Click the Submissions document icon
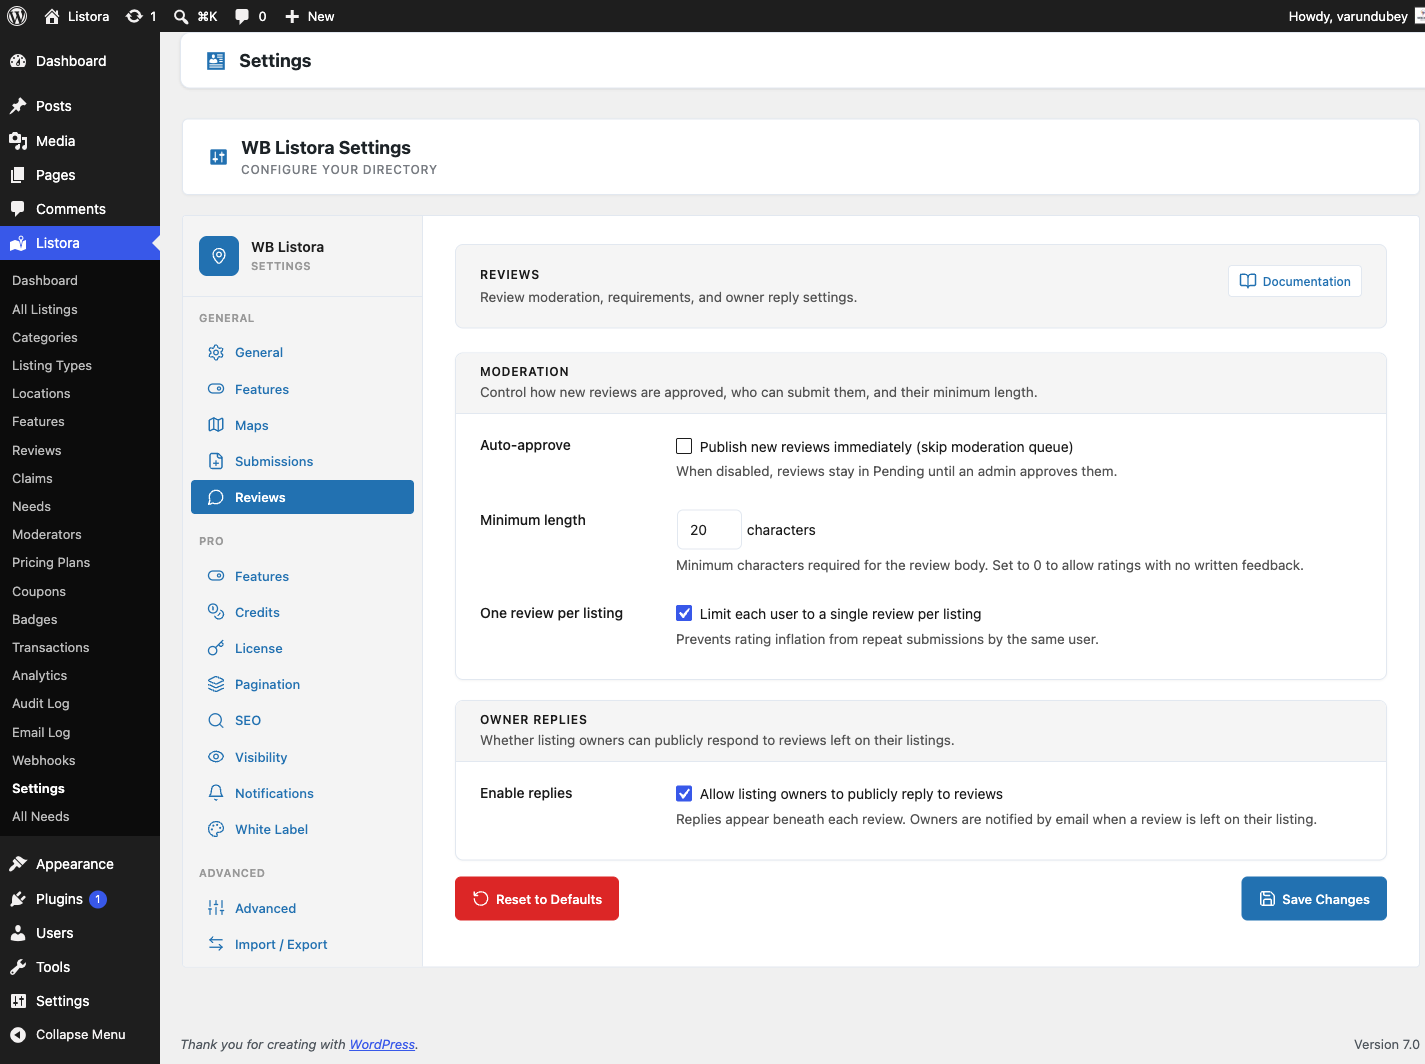This screenshot has height=1064, width=1425. tap(216, 461)
